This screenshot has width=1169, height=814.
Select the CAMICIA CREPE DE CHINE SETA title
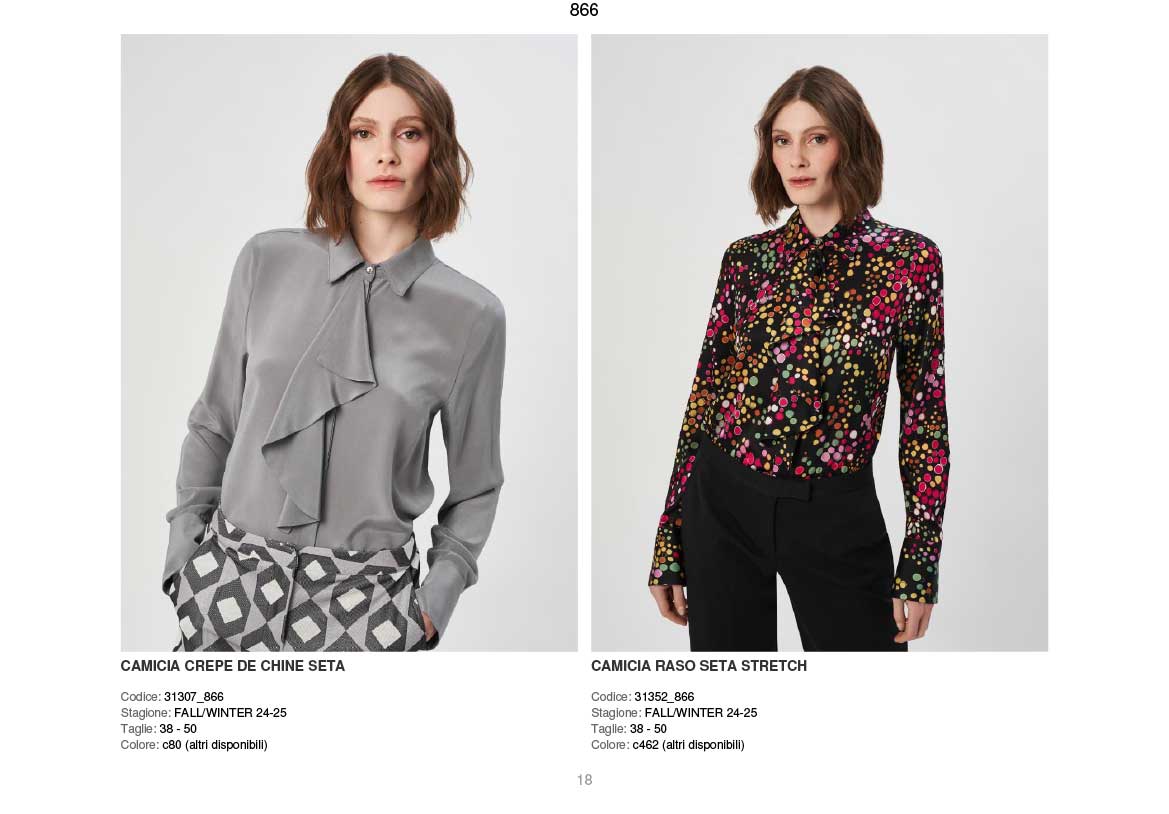233,666
